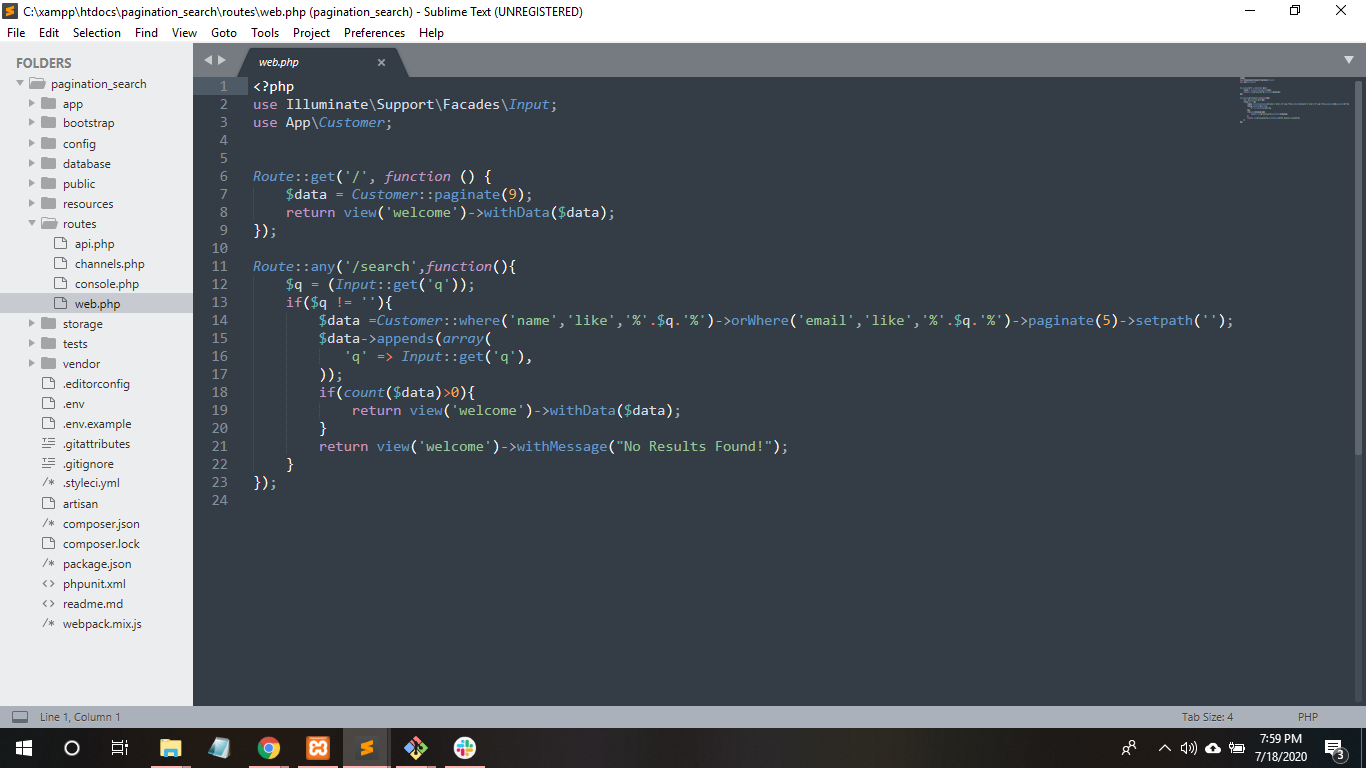Open the Task View icon in taskbar
The width and height of the screenshot is (1366, 768).
point(120,748)
